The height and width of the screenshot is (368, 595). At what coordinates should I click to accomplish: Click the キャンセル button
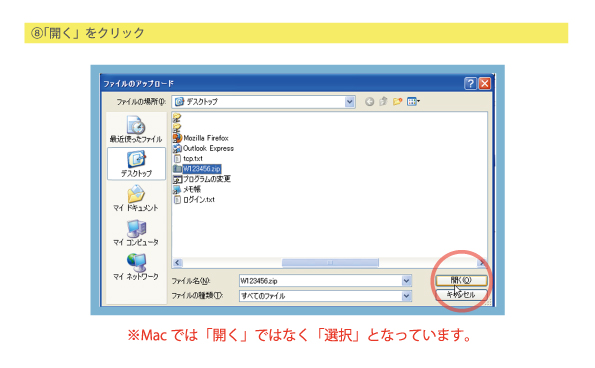pos(461,294)
